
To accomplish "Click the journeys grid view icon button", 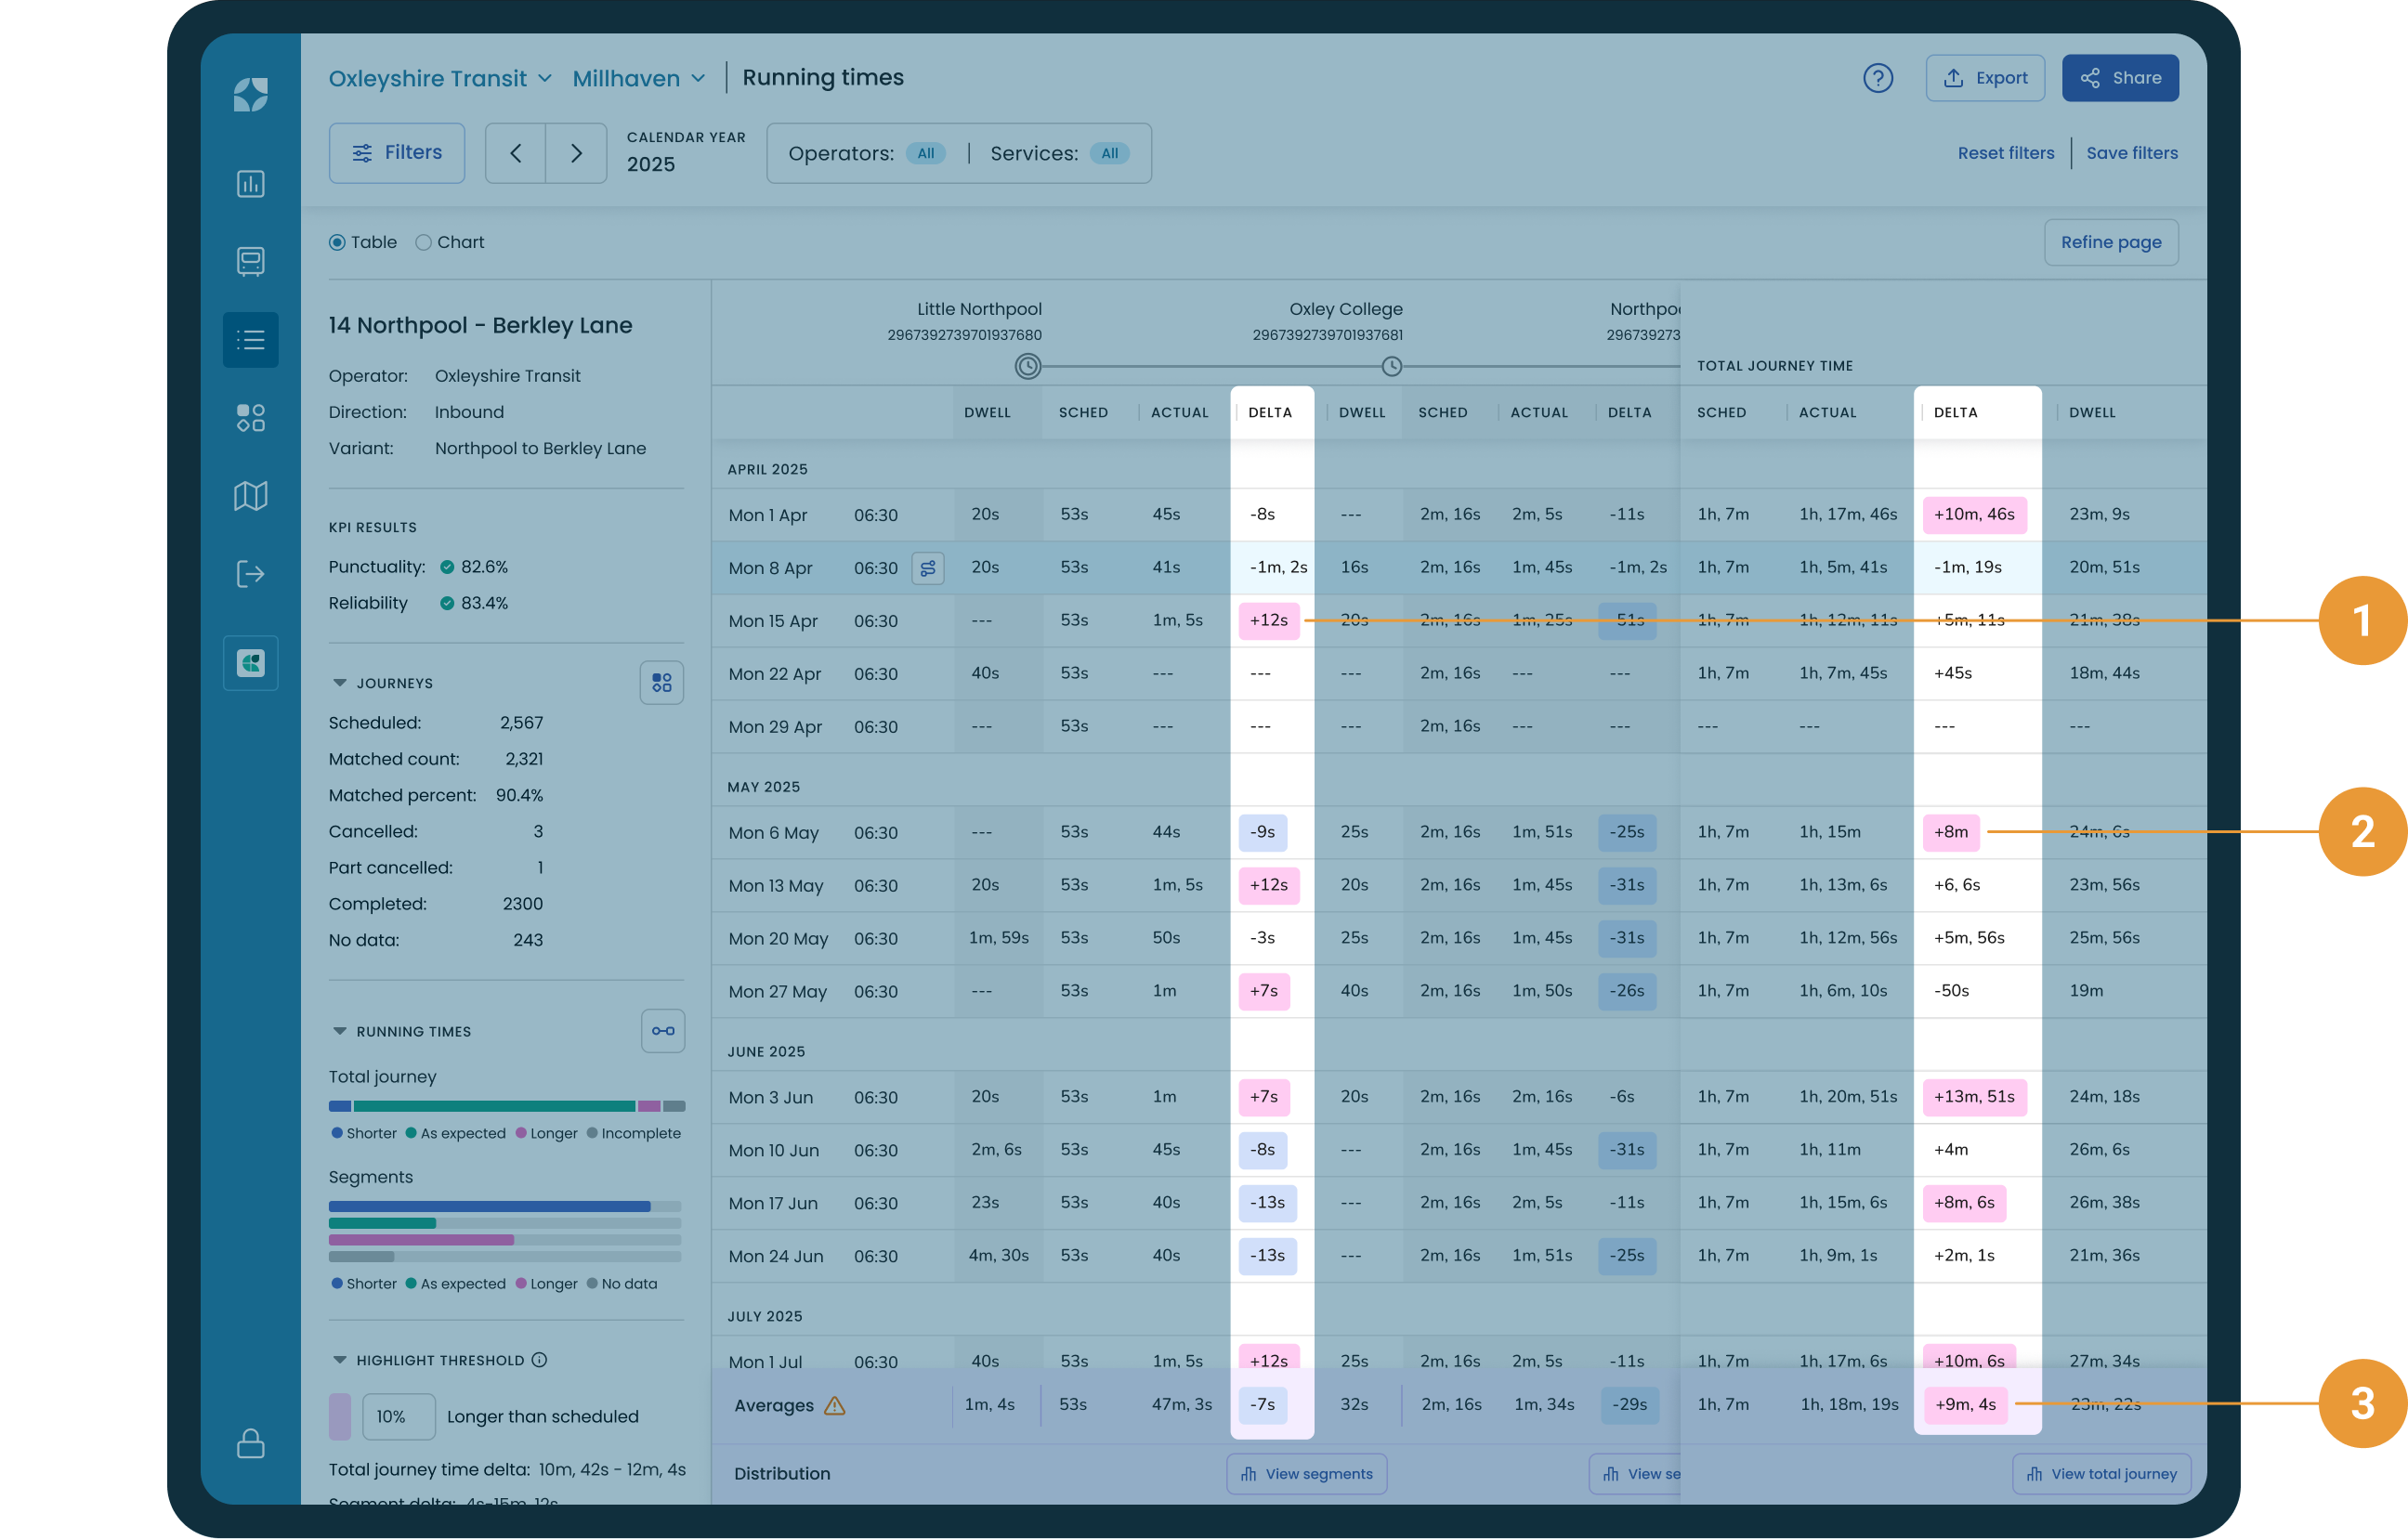I will tap(661, 683).
